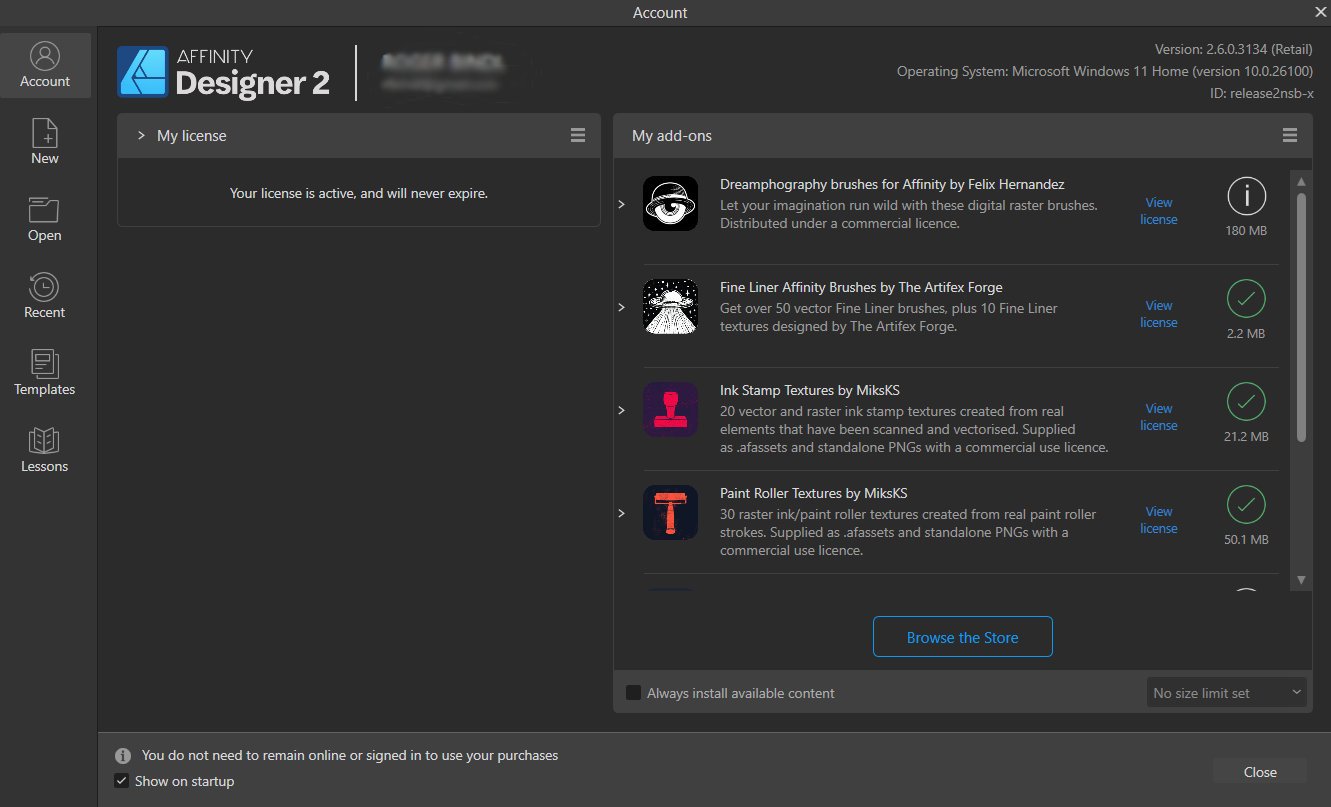This screenshot has width=1331, height=807.
Task: Click add-ons list scrollbar thumb
Action: [1301, 317]
